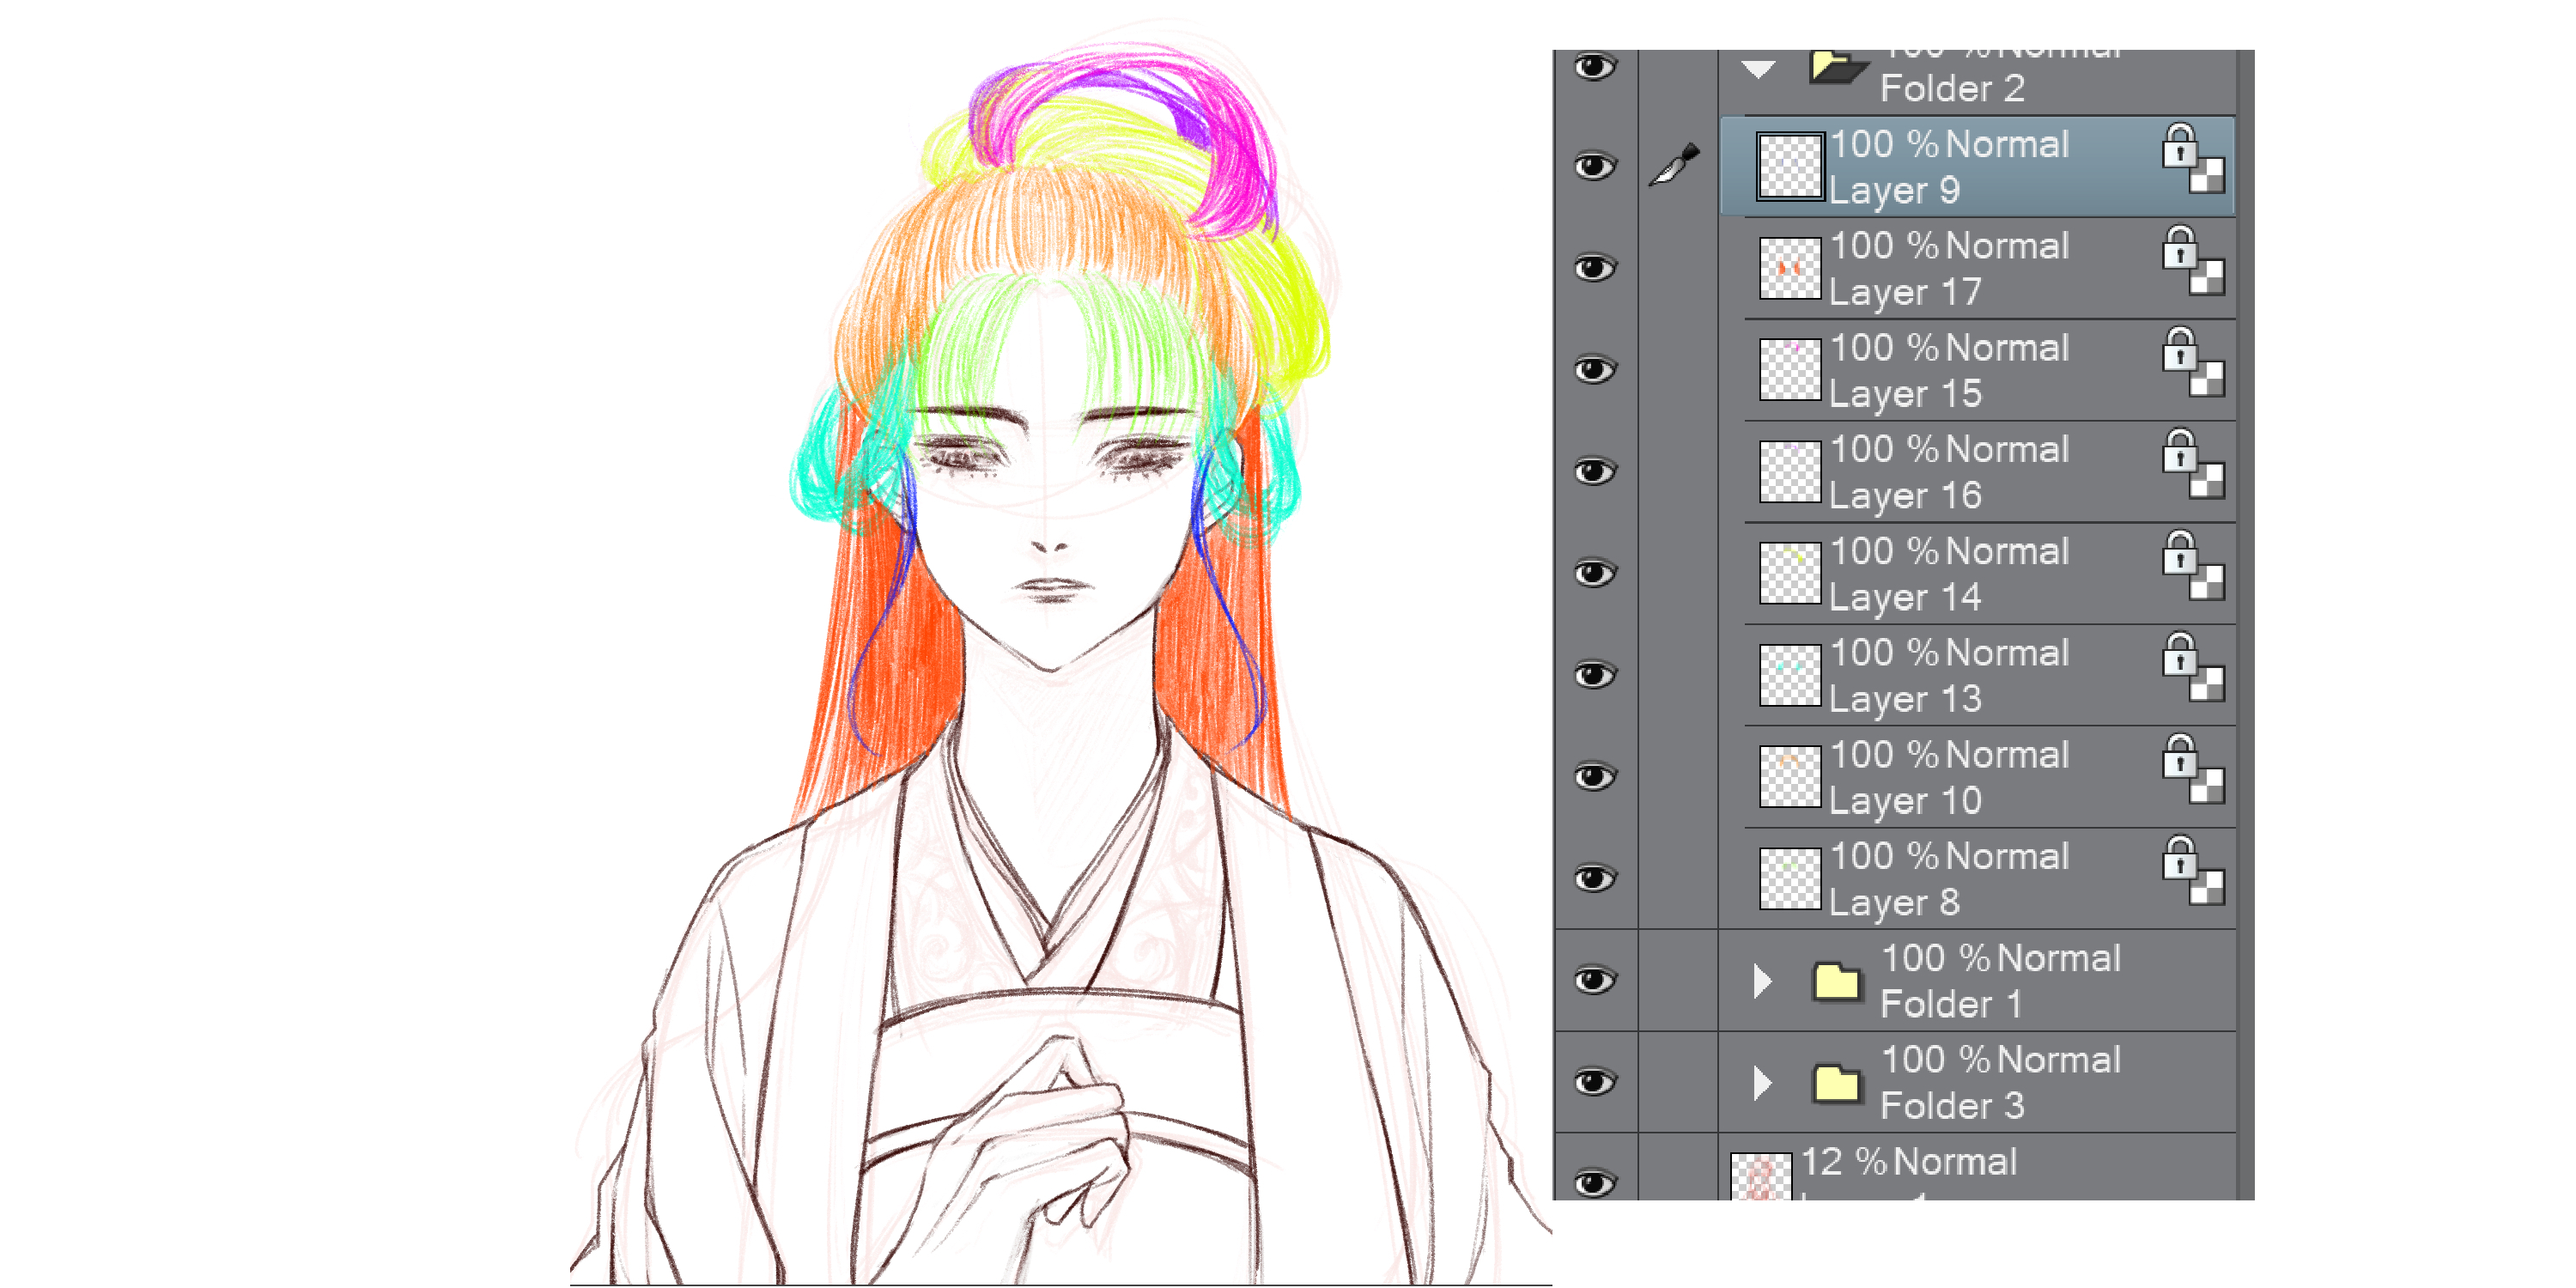Expand Folder 1 disclosure triangle
Image resolution: width=2576 pixels, height=1288 pixels.
click(x=1762, y=981)
